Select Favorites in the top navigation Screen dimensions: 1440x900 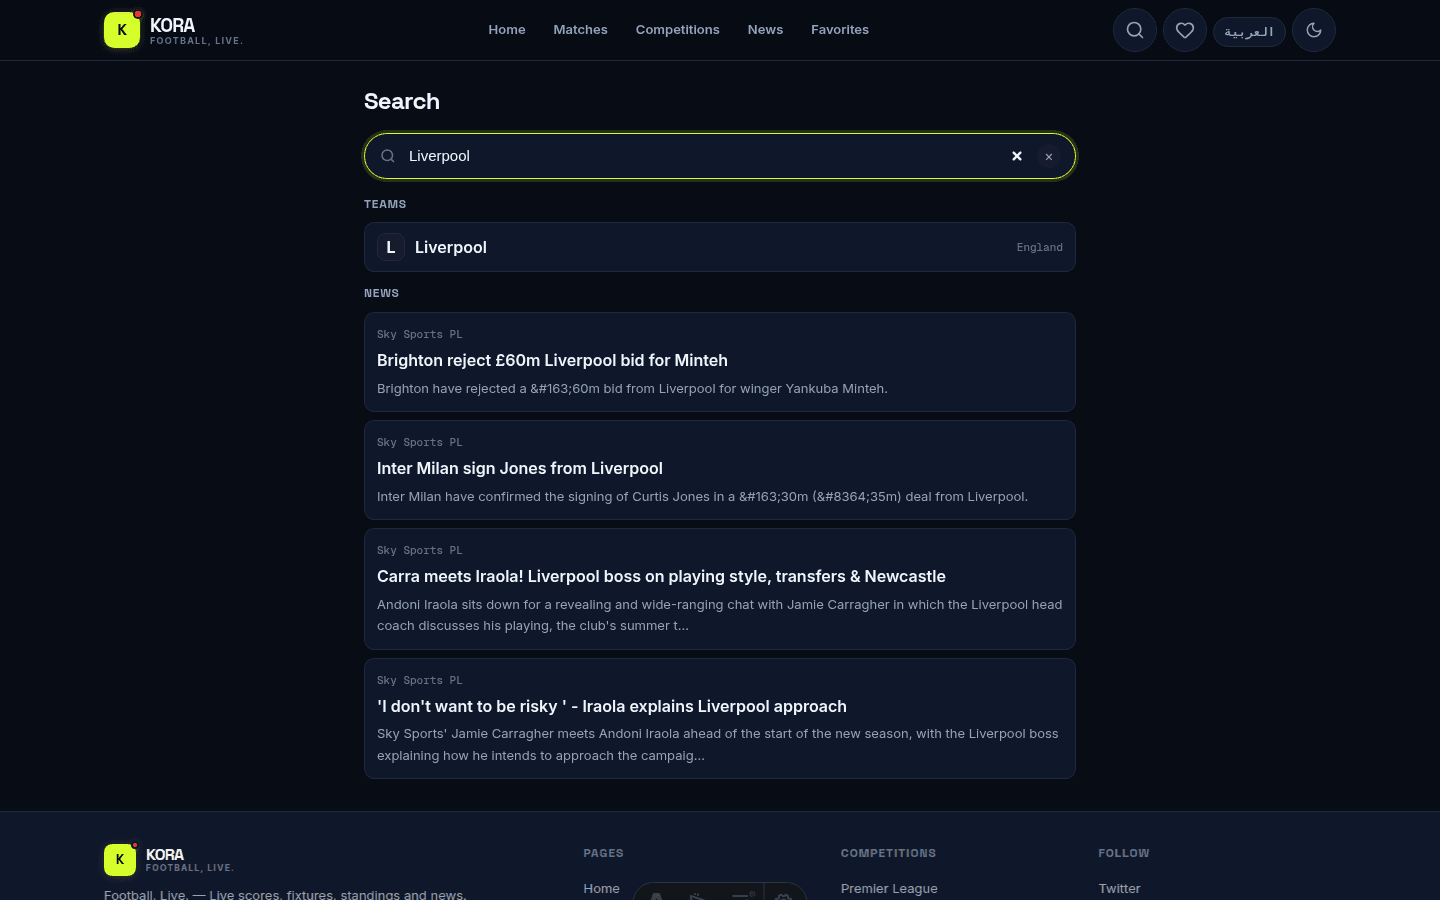coord(840,30)
